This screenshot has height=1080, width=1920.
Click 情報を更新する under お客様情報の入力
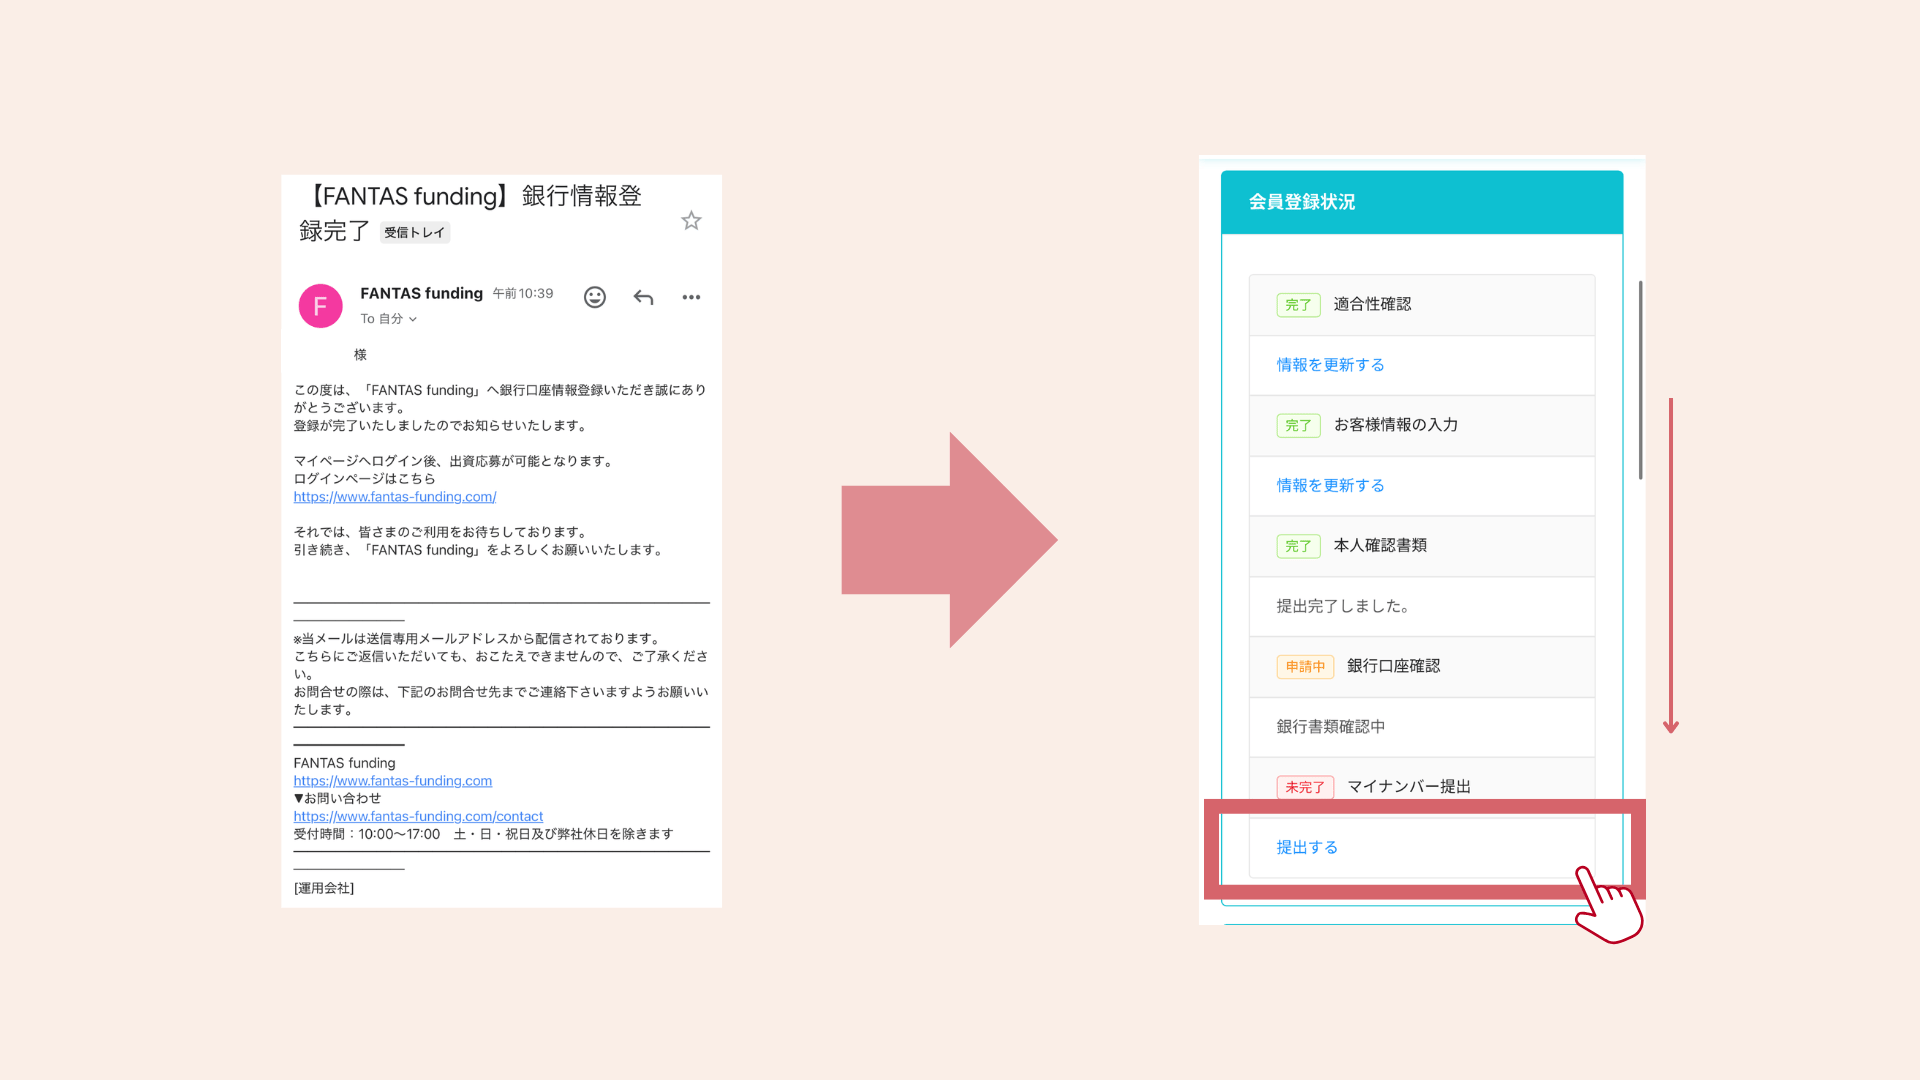[1330, 485]
